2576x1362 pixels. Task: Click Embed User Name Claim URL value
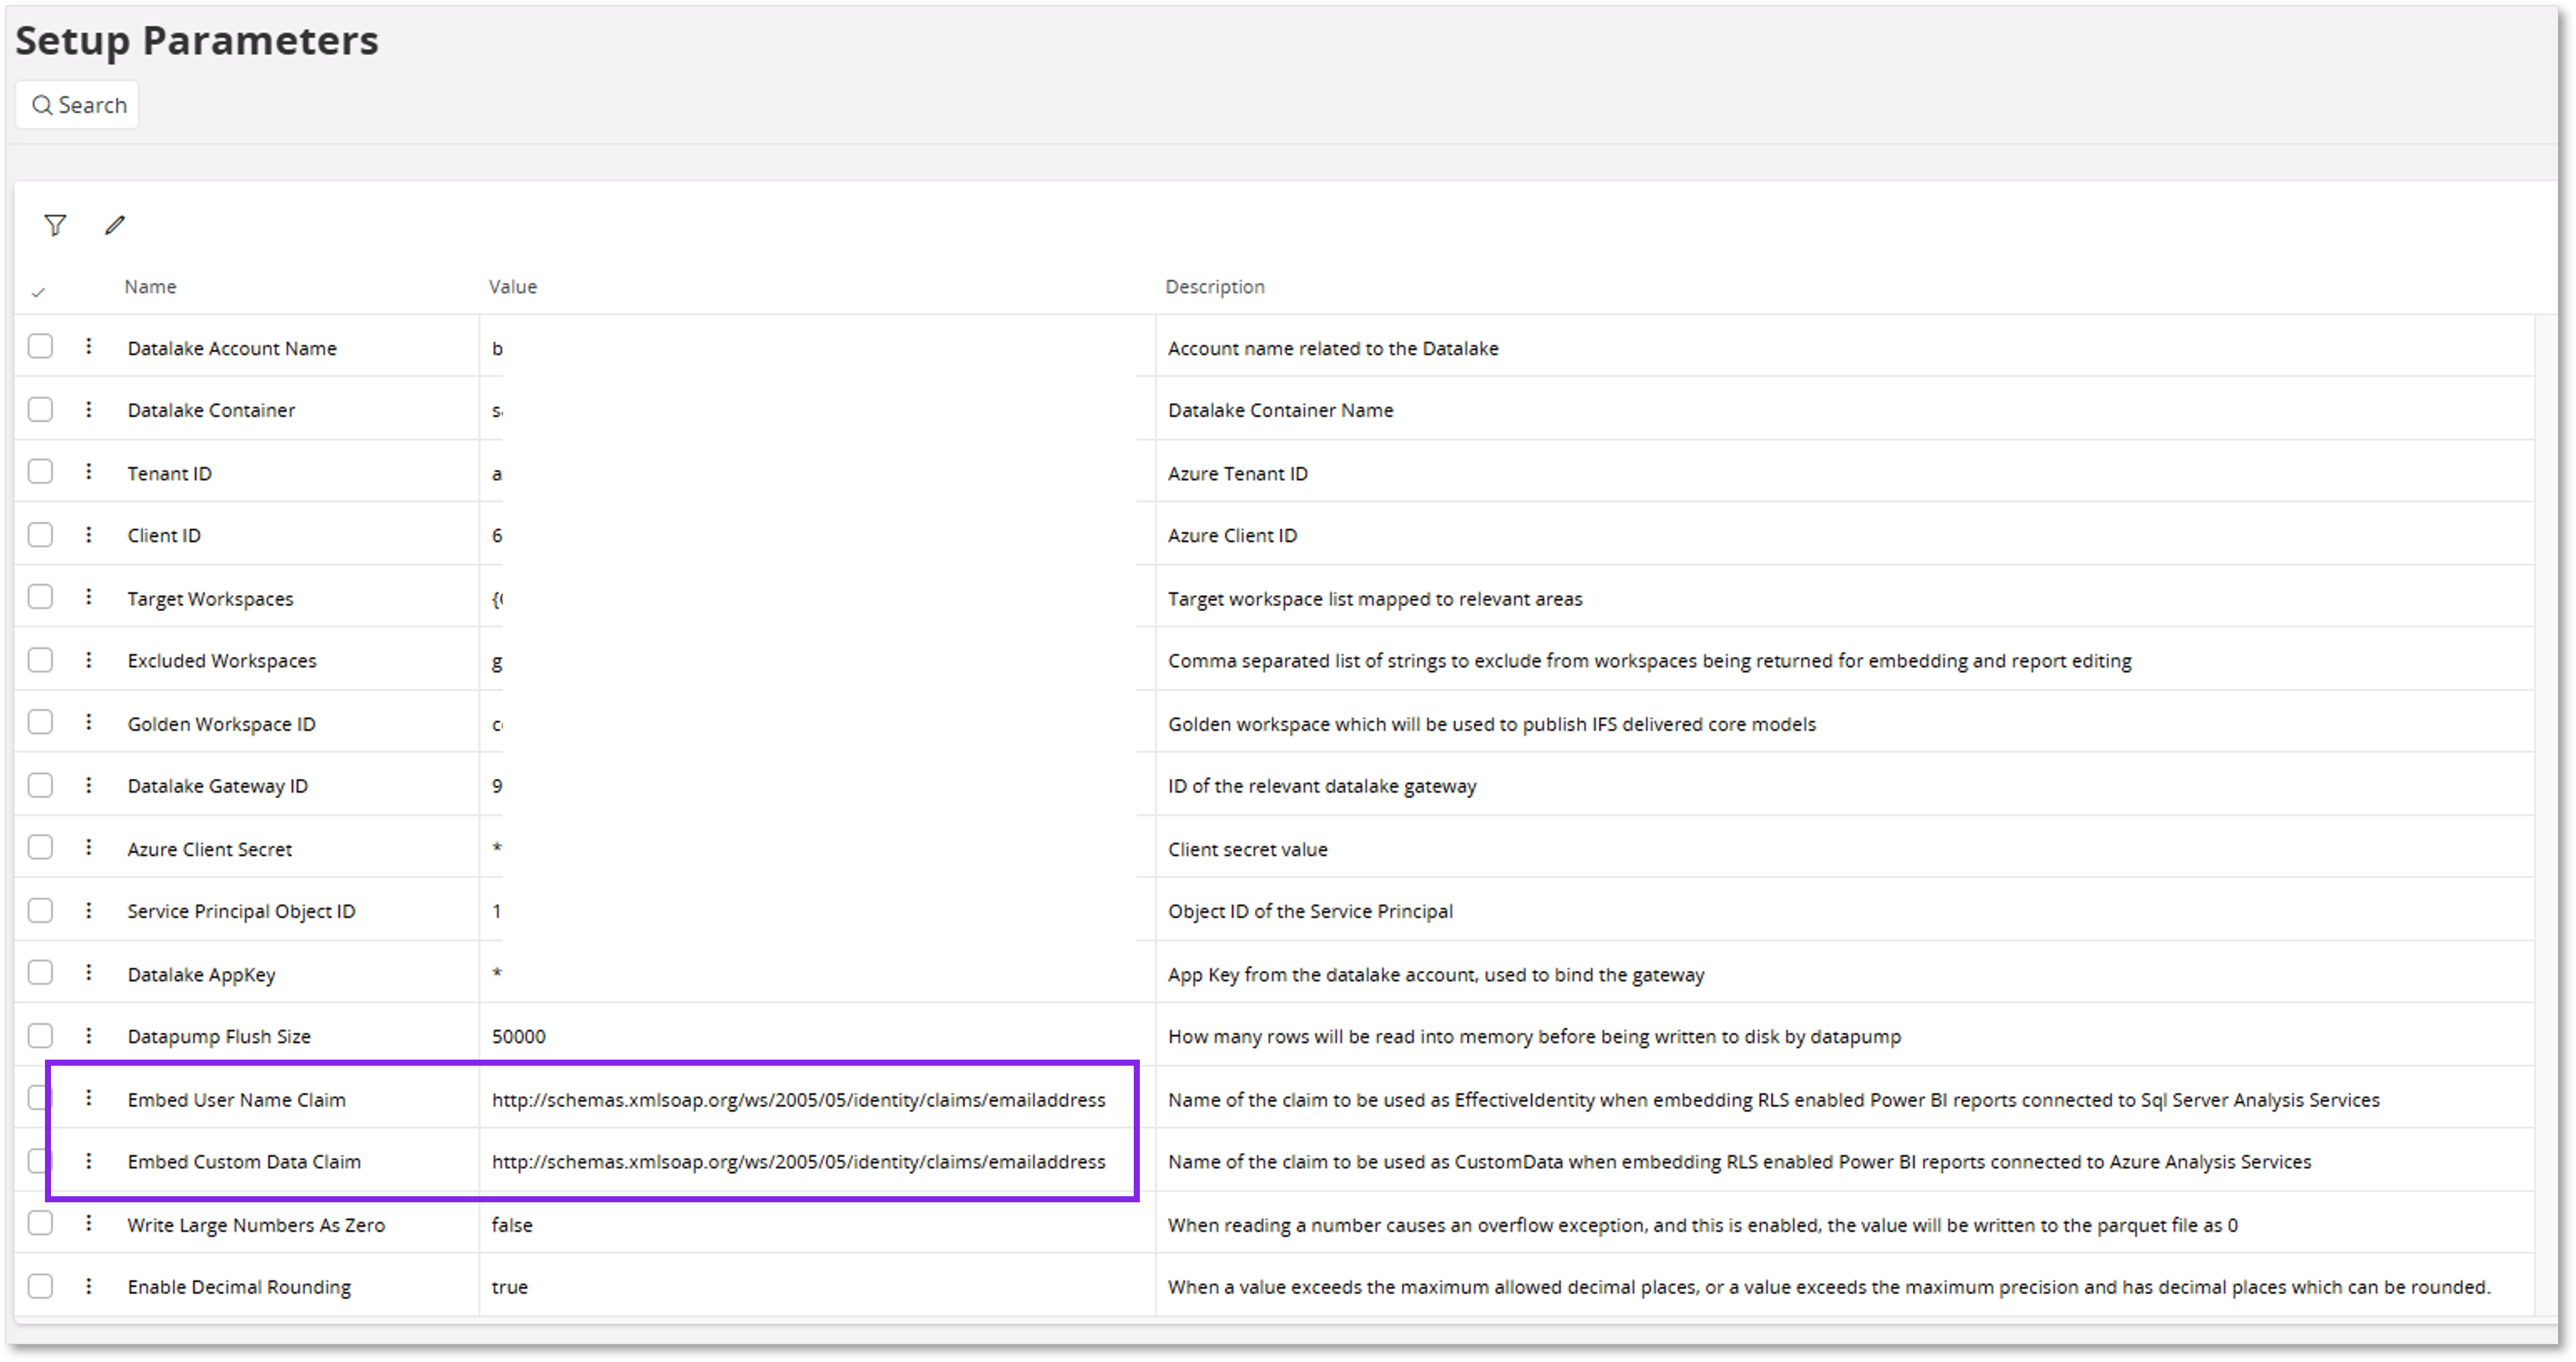pyautogui.click(x=798, y=1100)
